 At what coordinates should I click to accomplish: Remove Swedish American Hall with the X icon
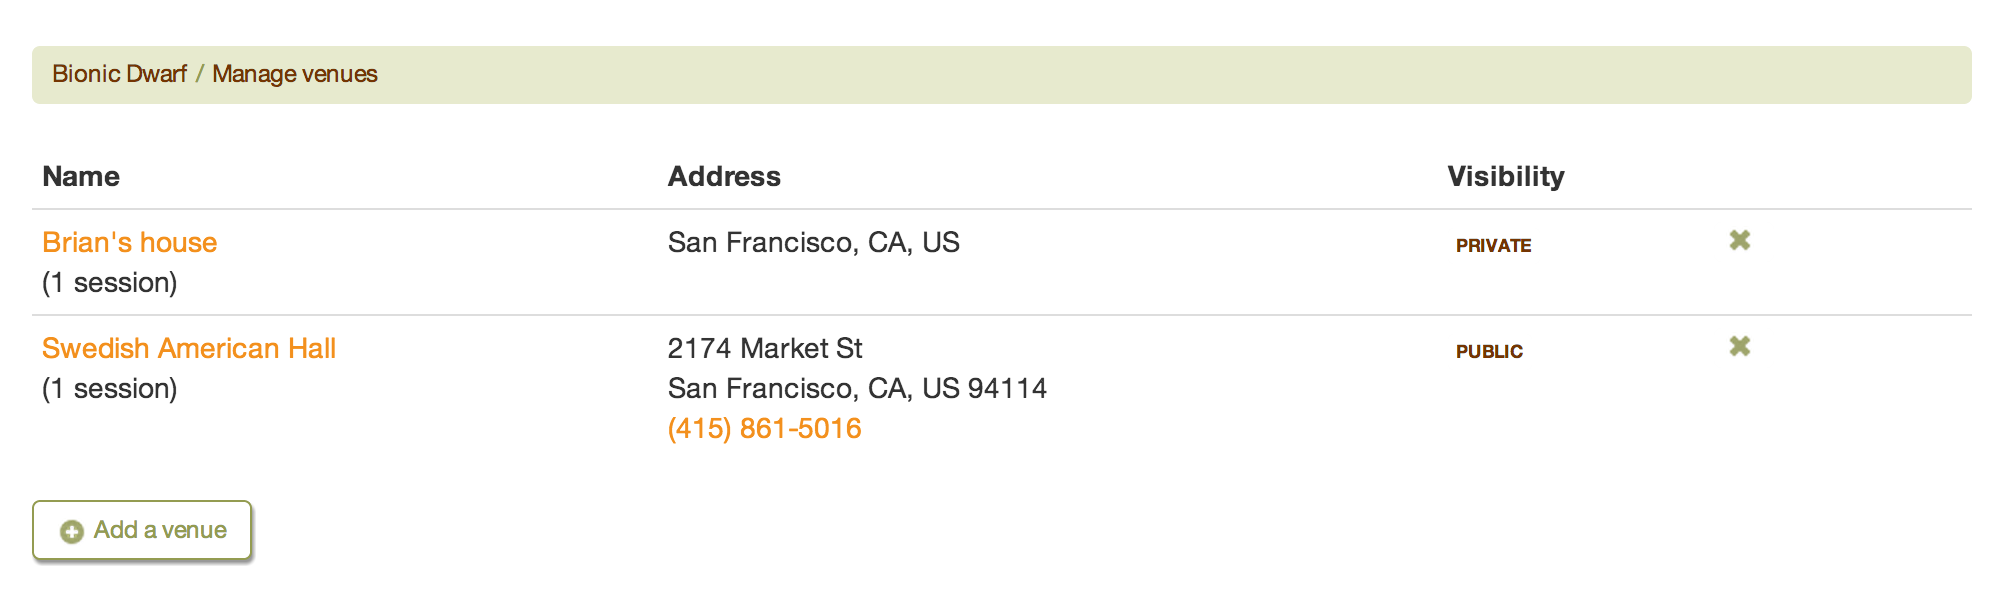(1740, 346)
